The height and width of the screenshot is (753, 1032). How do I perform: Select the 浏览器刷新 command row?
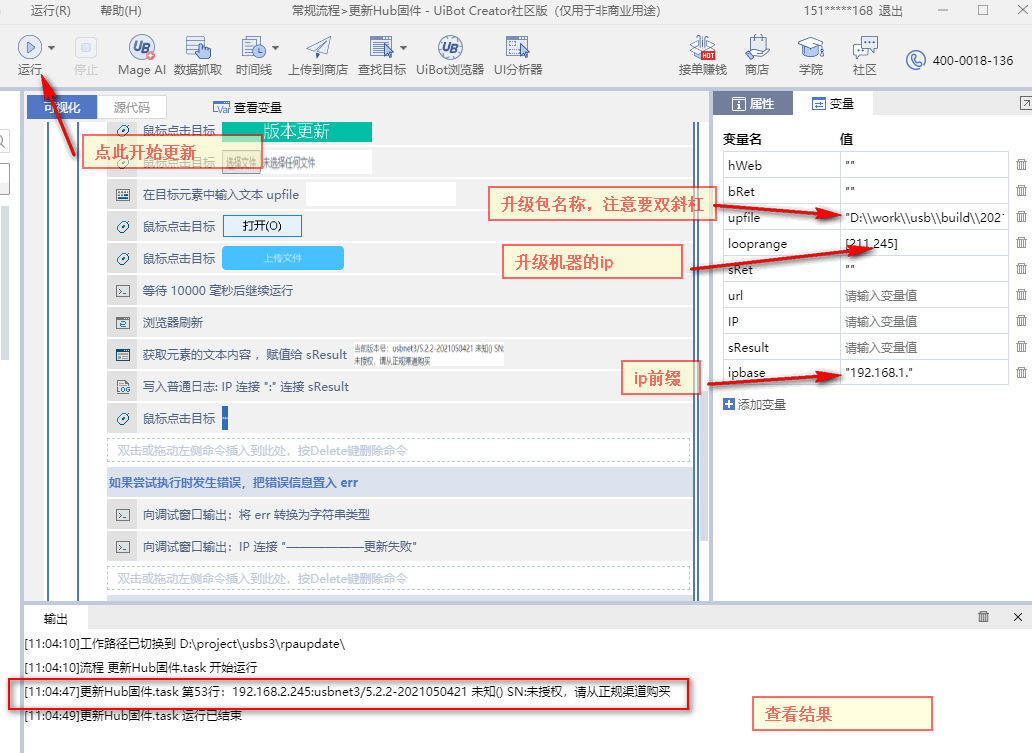(x=400, y=323)
